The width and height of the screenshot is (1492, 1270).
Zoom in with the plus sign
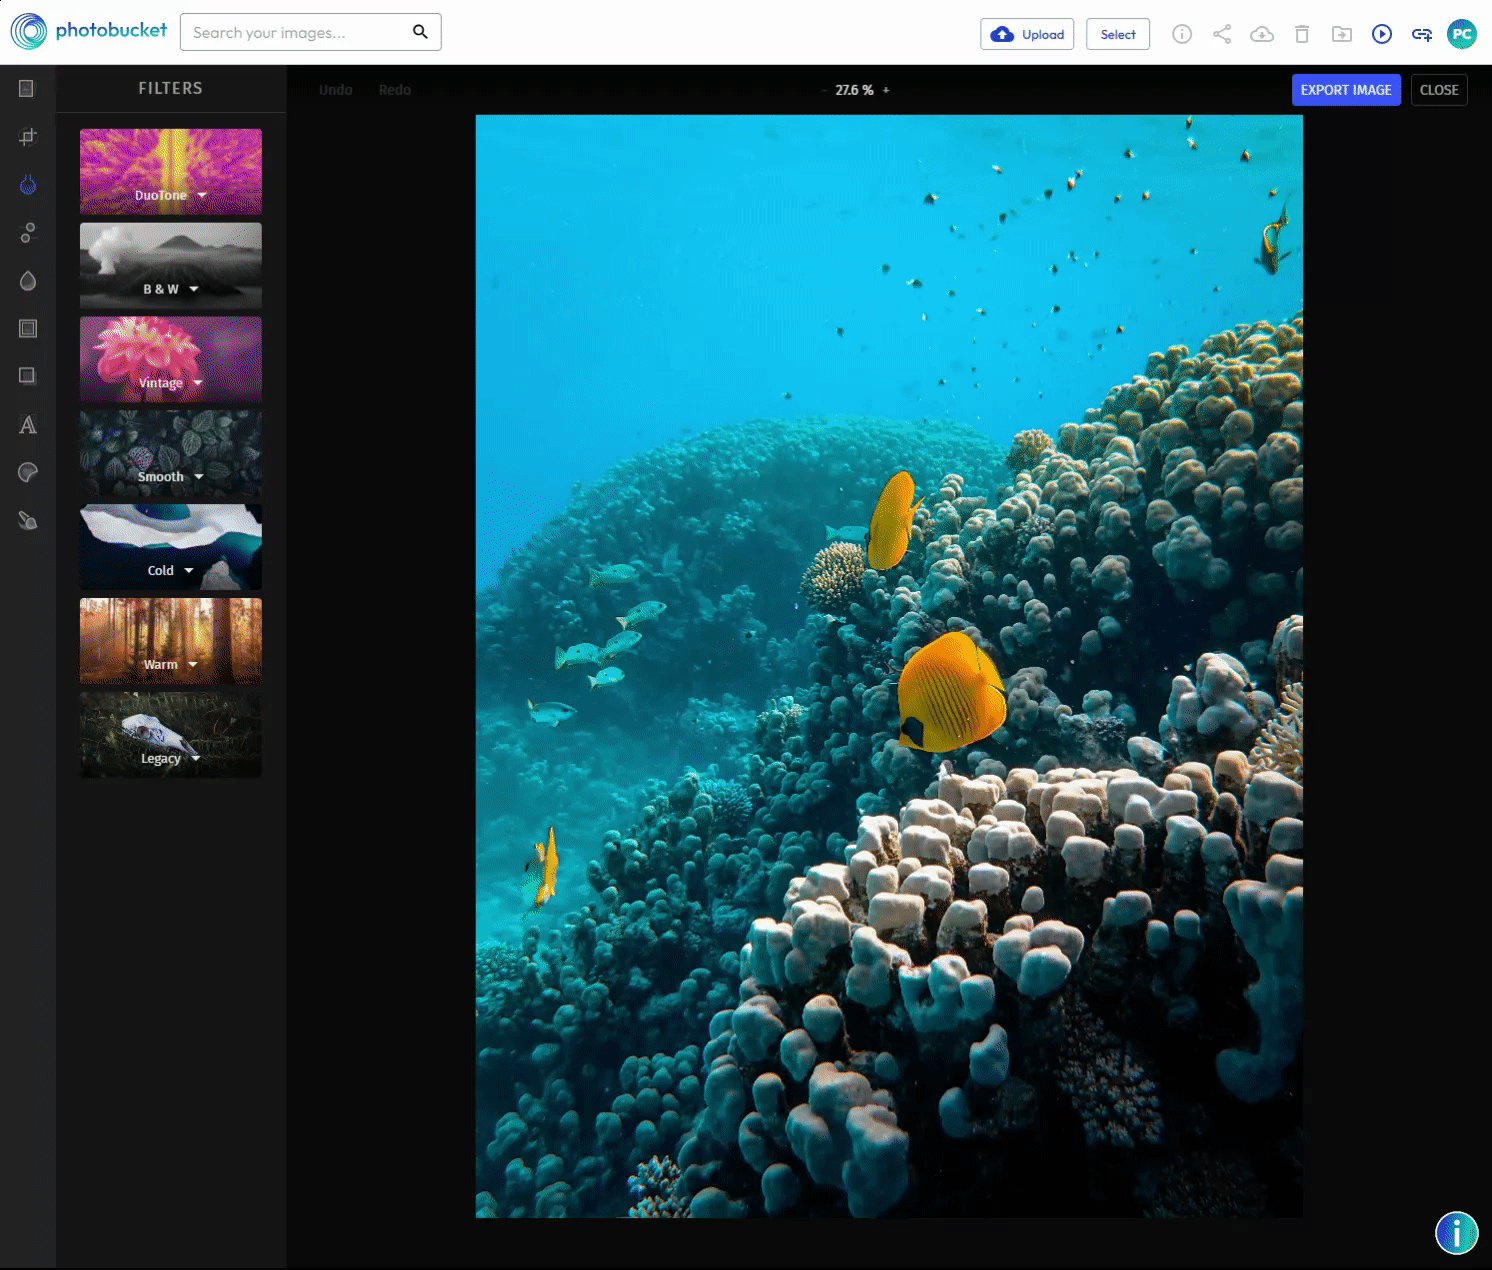tap(886, 90)
